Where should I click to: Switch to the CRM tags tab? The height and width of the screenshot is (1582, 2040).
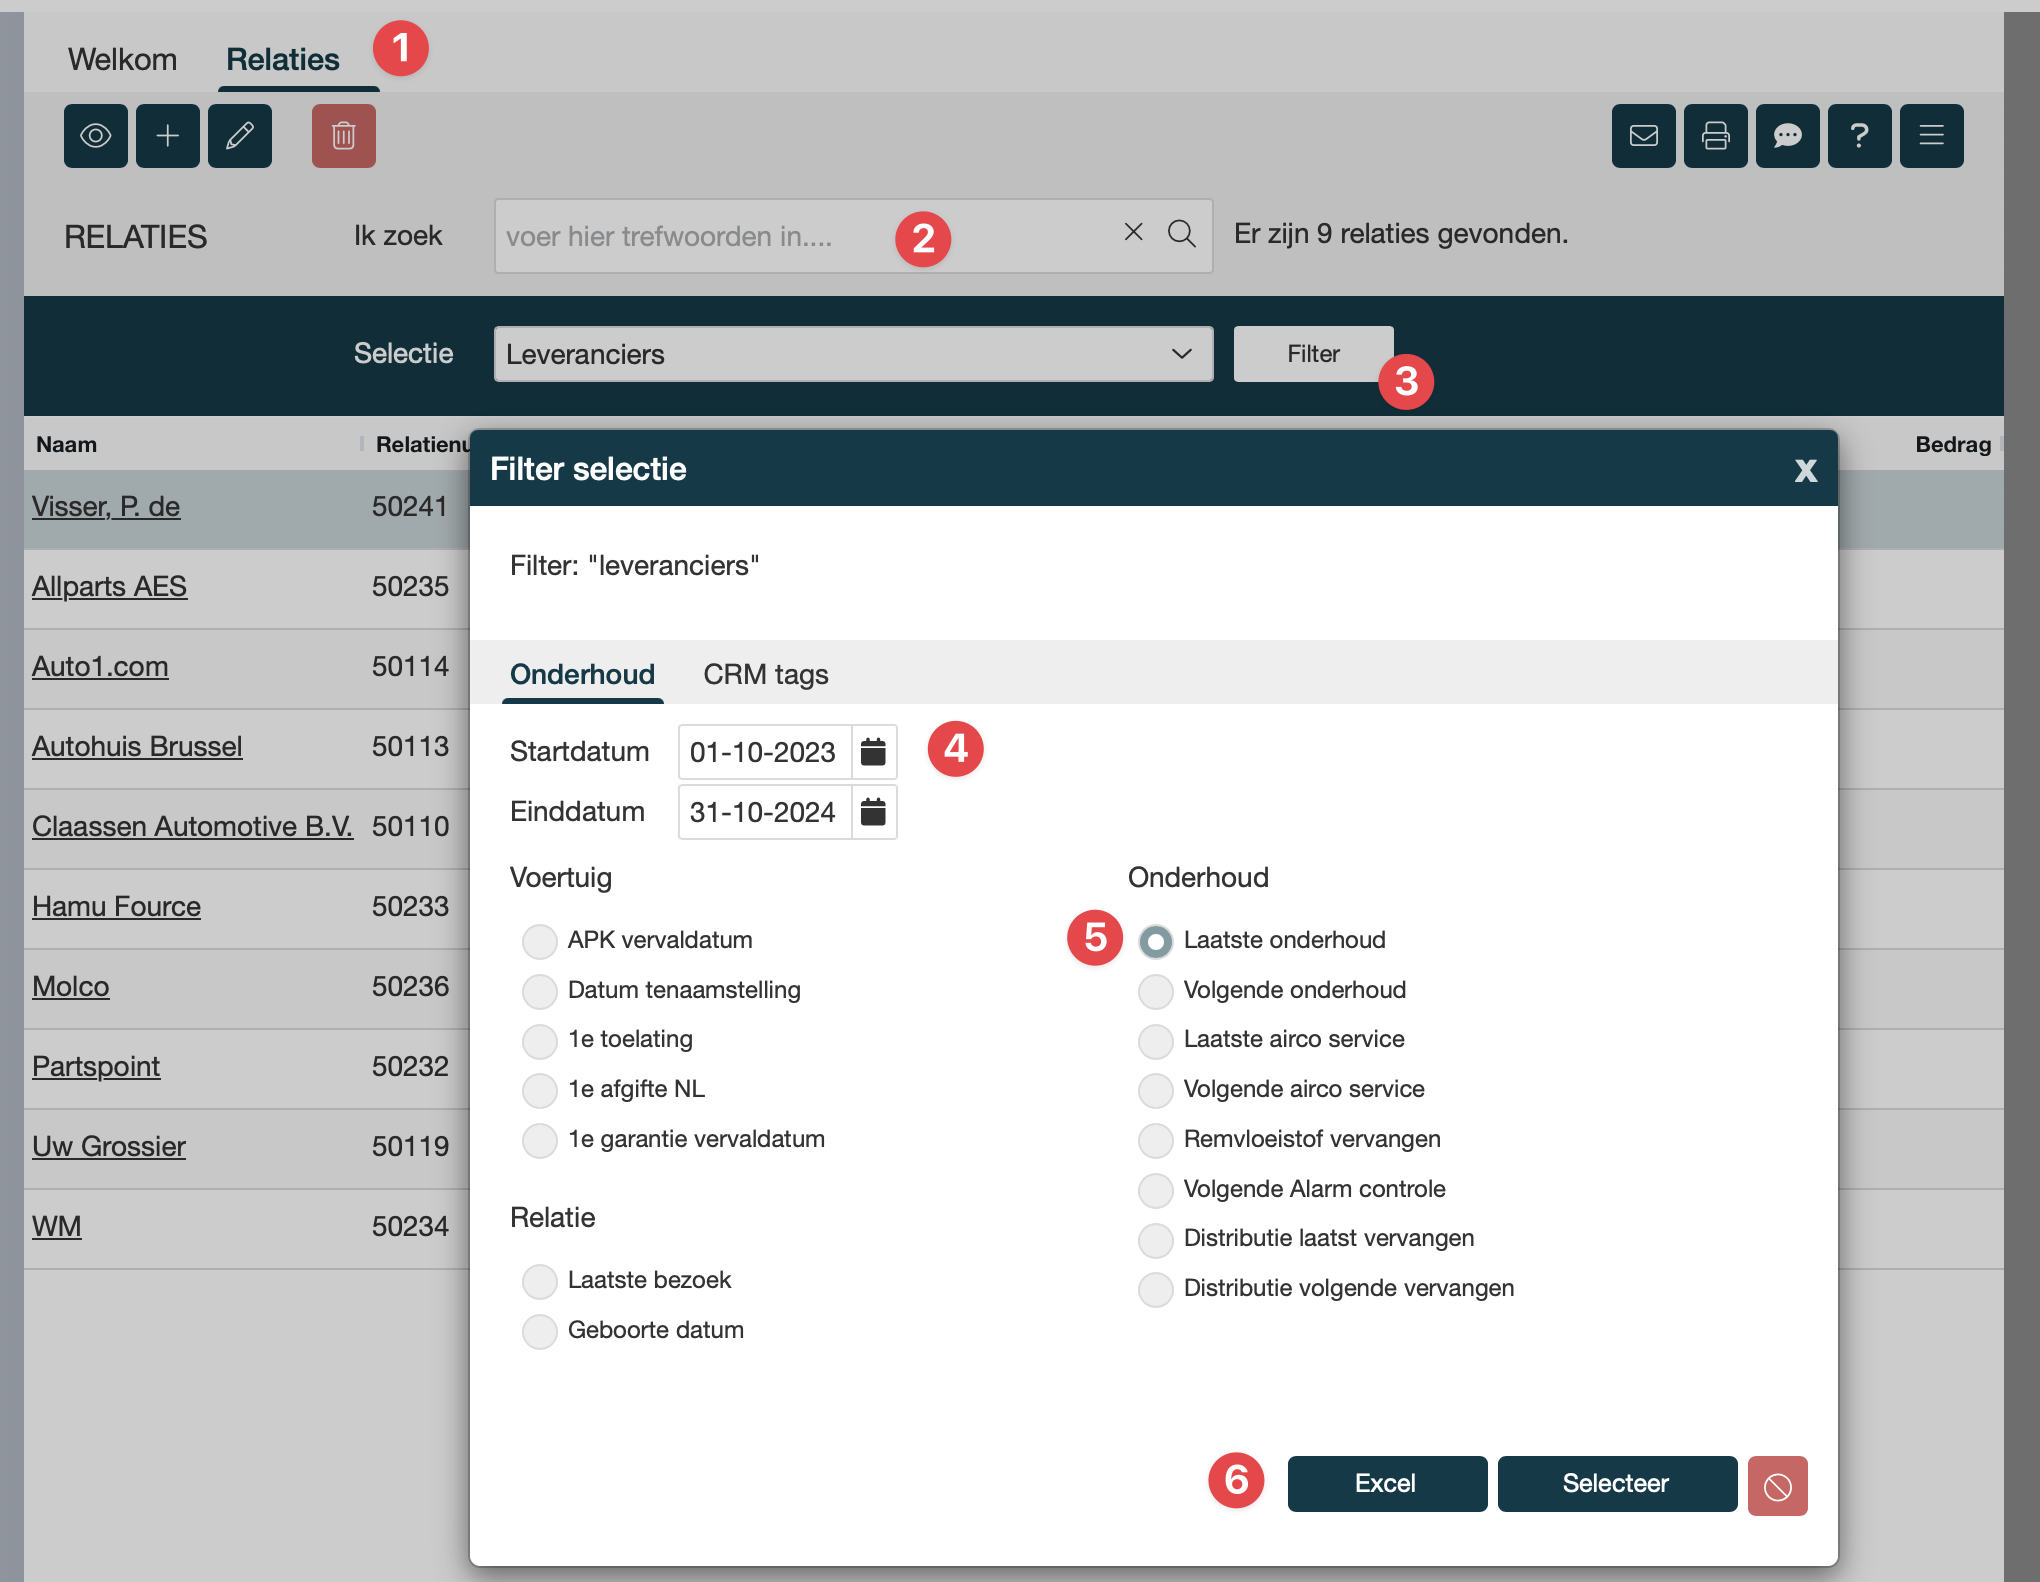pos(765,675)
